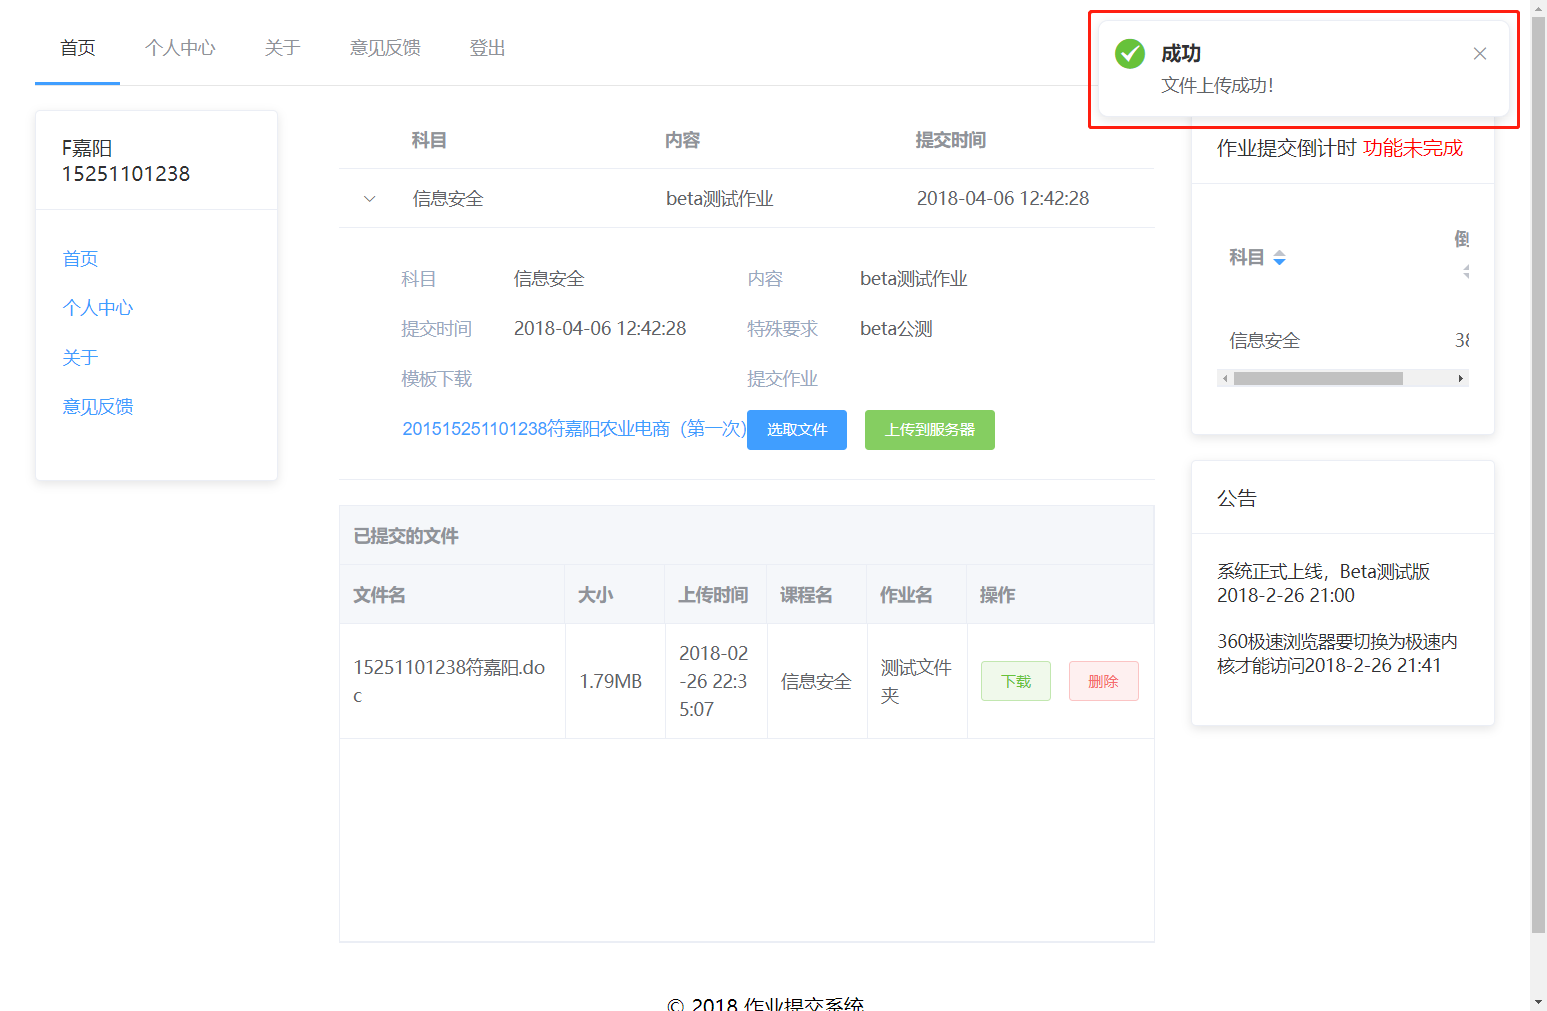
Task: Switch to 个人中心 in top navigation
Action: coord(180,48)
